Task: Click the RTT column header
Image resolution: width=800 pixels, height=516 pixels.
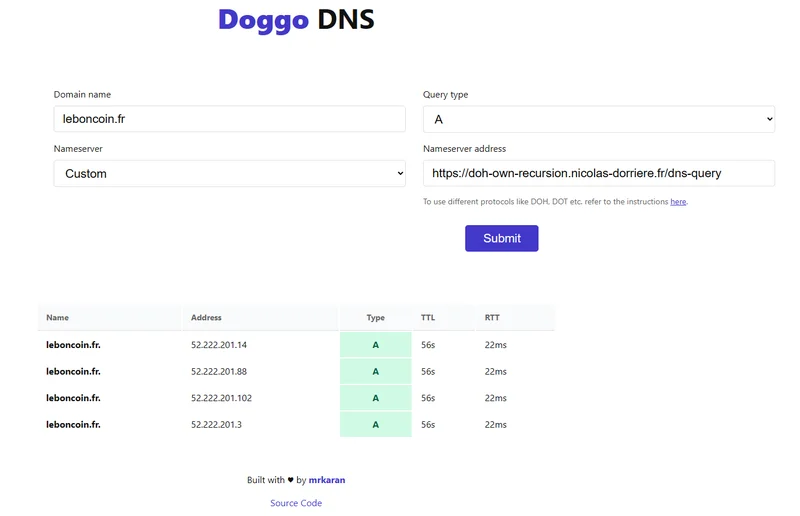Action: point(492,318)
